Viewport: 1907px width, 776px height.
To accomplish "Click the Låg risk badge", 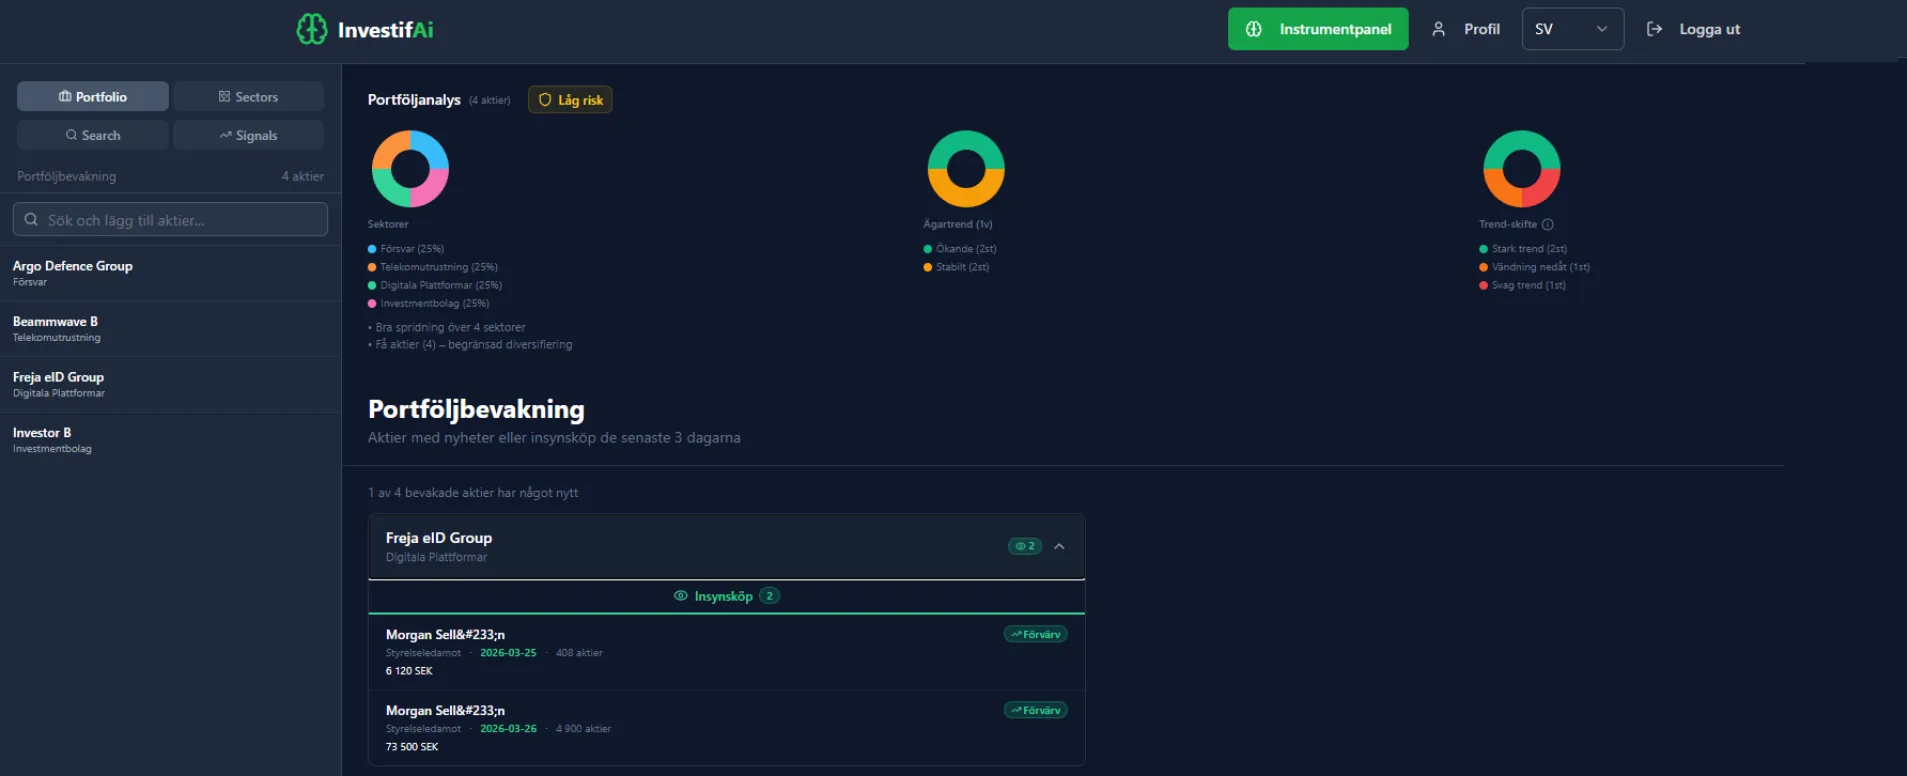I will [x=570, y=100].
